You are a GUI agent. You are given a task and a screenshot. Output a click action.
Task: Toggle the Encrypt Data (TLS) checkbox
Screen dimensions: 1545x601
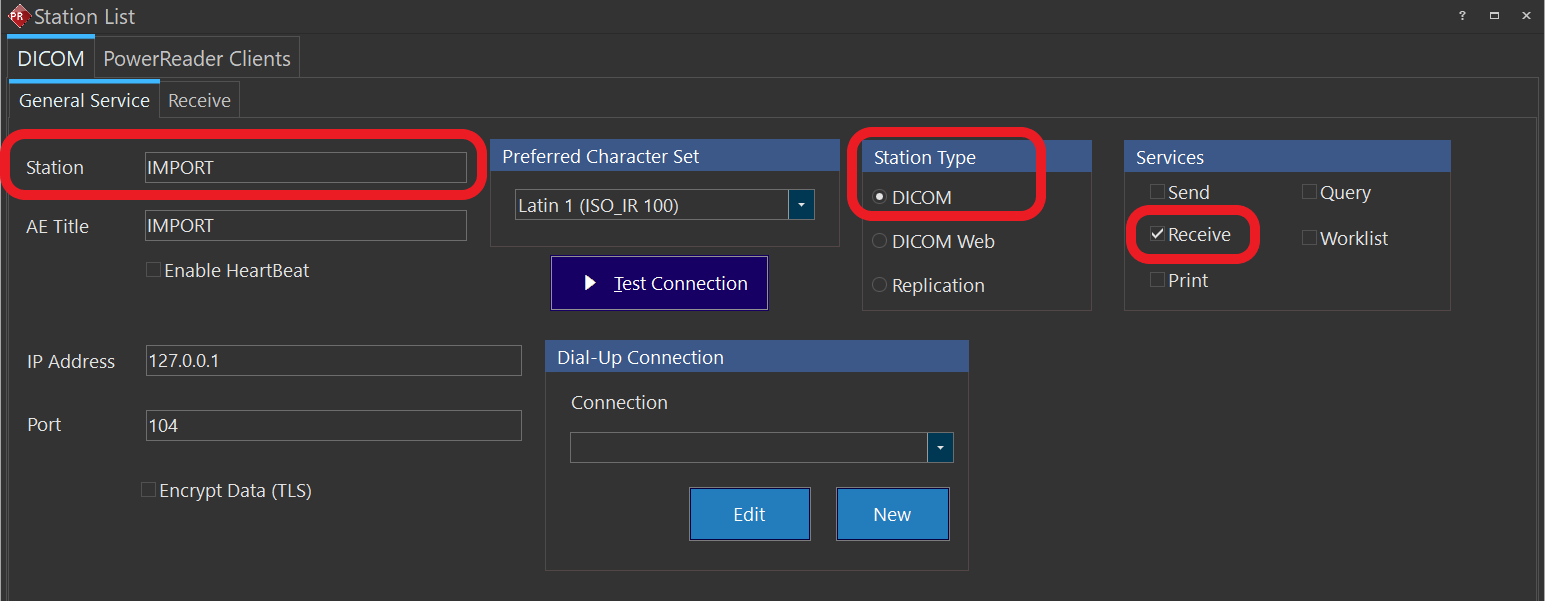click(149, 490)
